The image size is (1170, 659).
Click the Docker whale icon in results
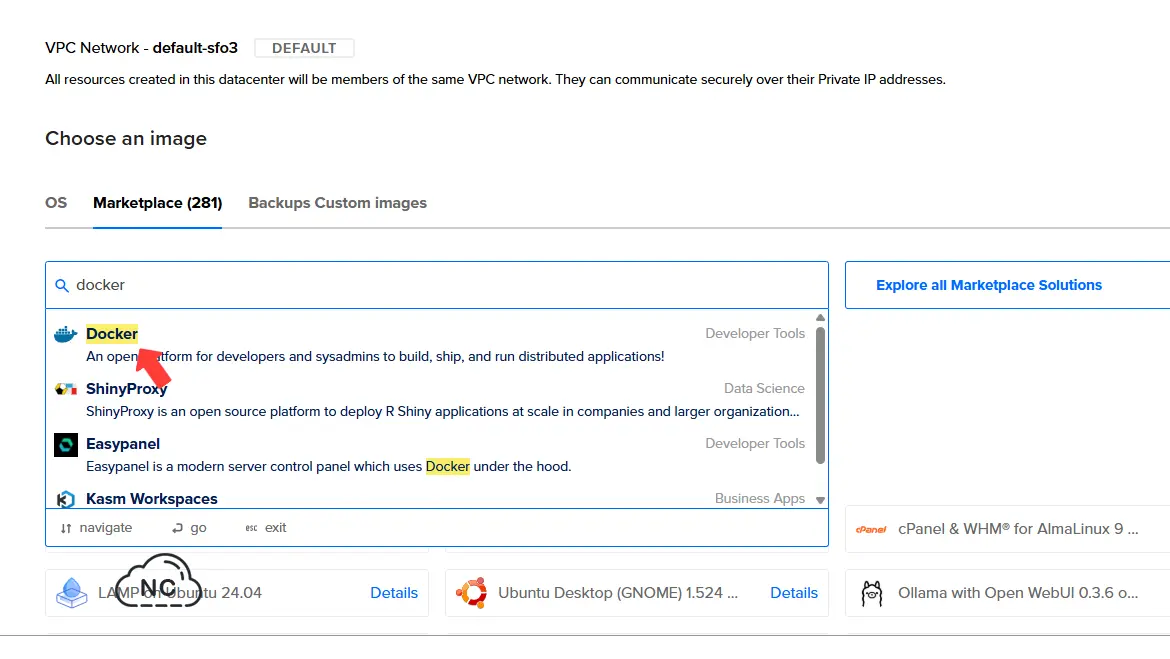66,334
